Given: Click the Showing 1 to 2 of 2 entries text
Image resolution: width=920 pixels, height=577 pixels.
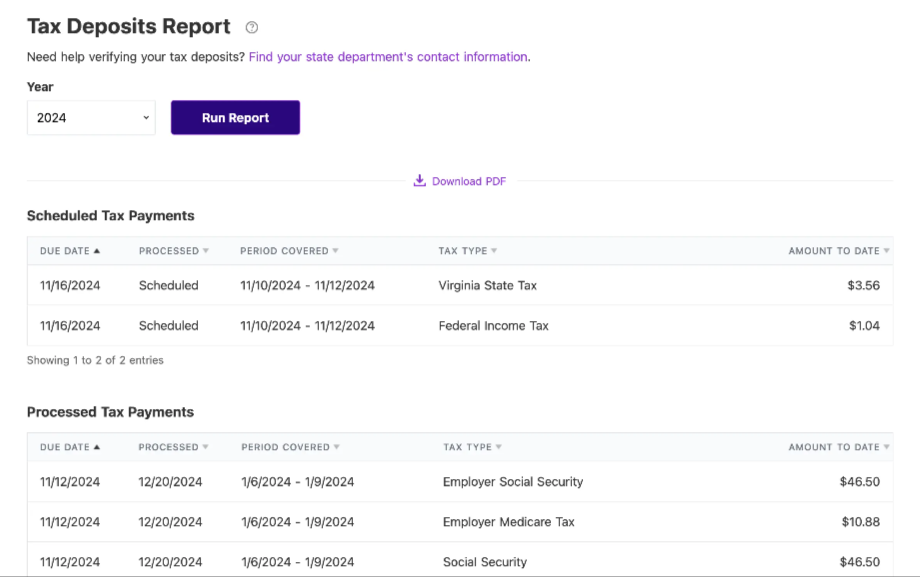Looking at the screenshot, I should [95, 360].
